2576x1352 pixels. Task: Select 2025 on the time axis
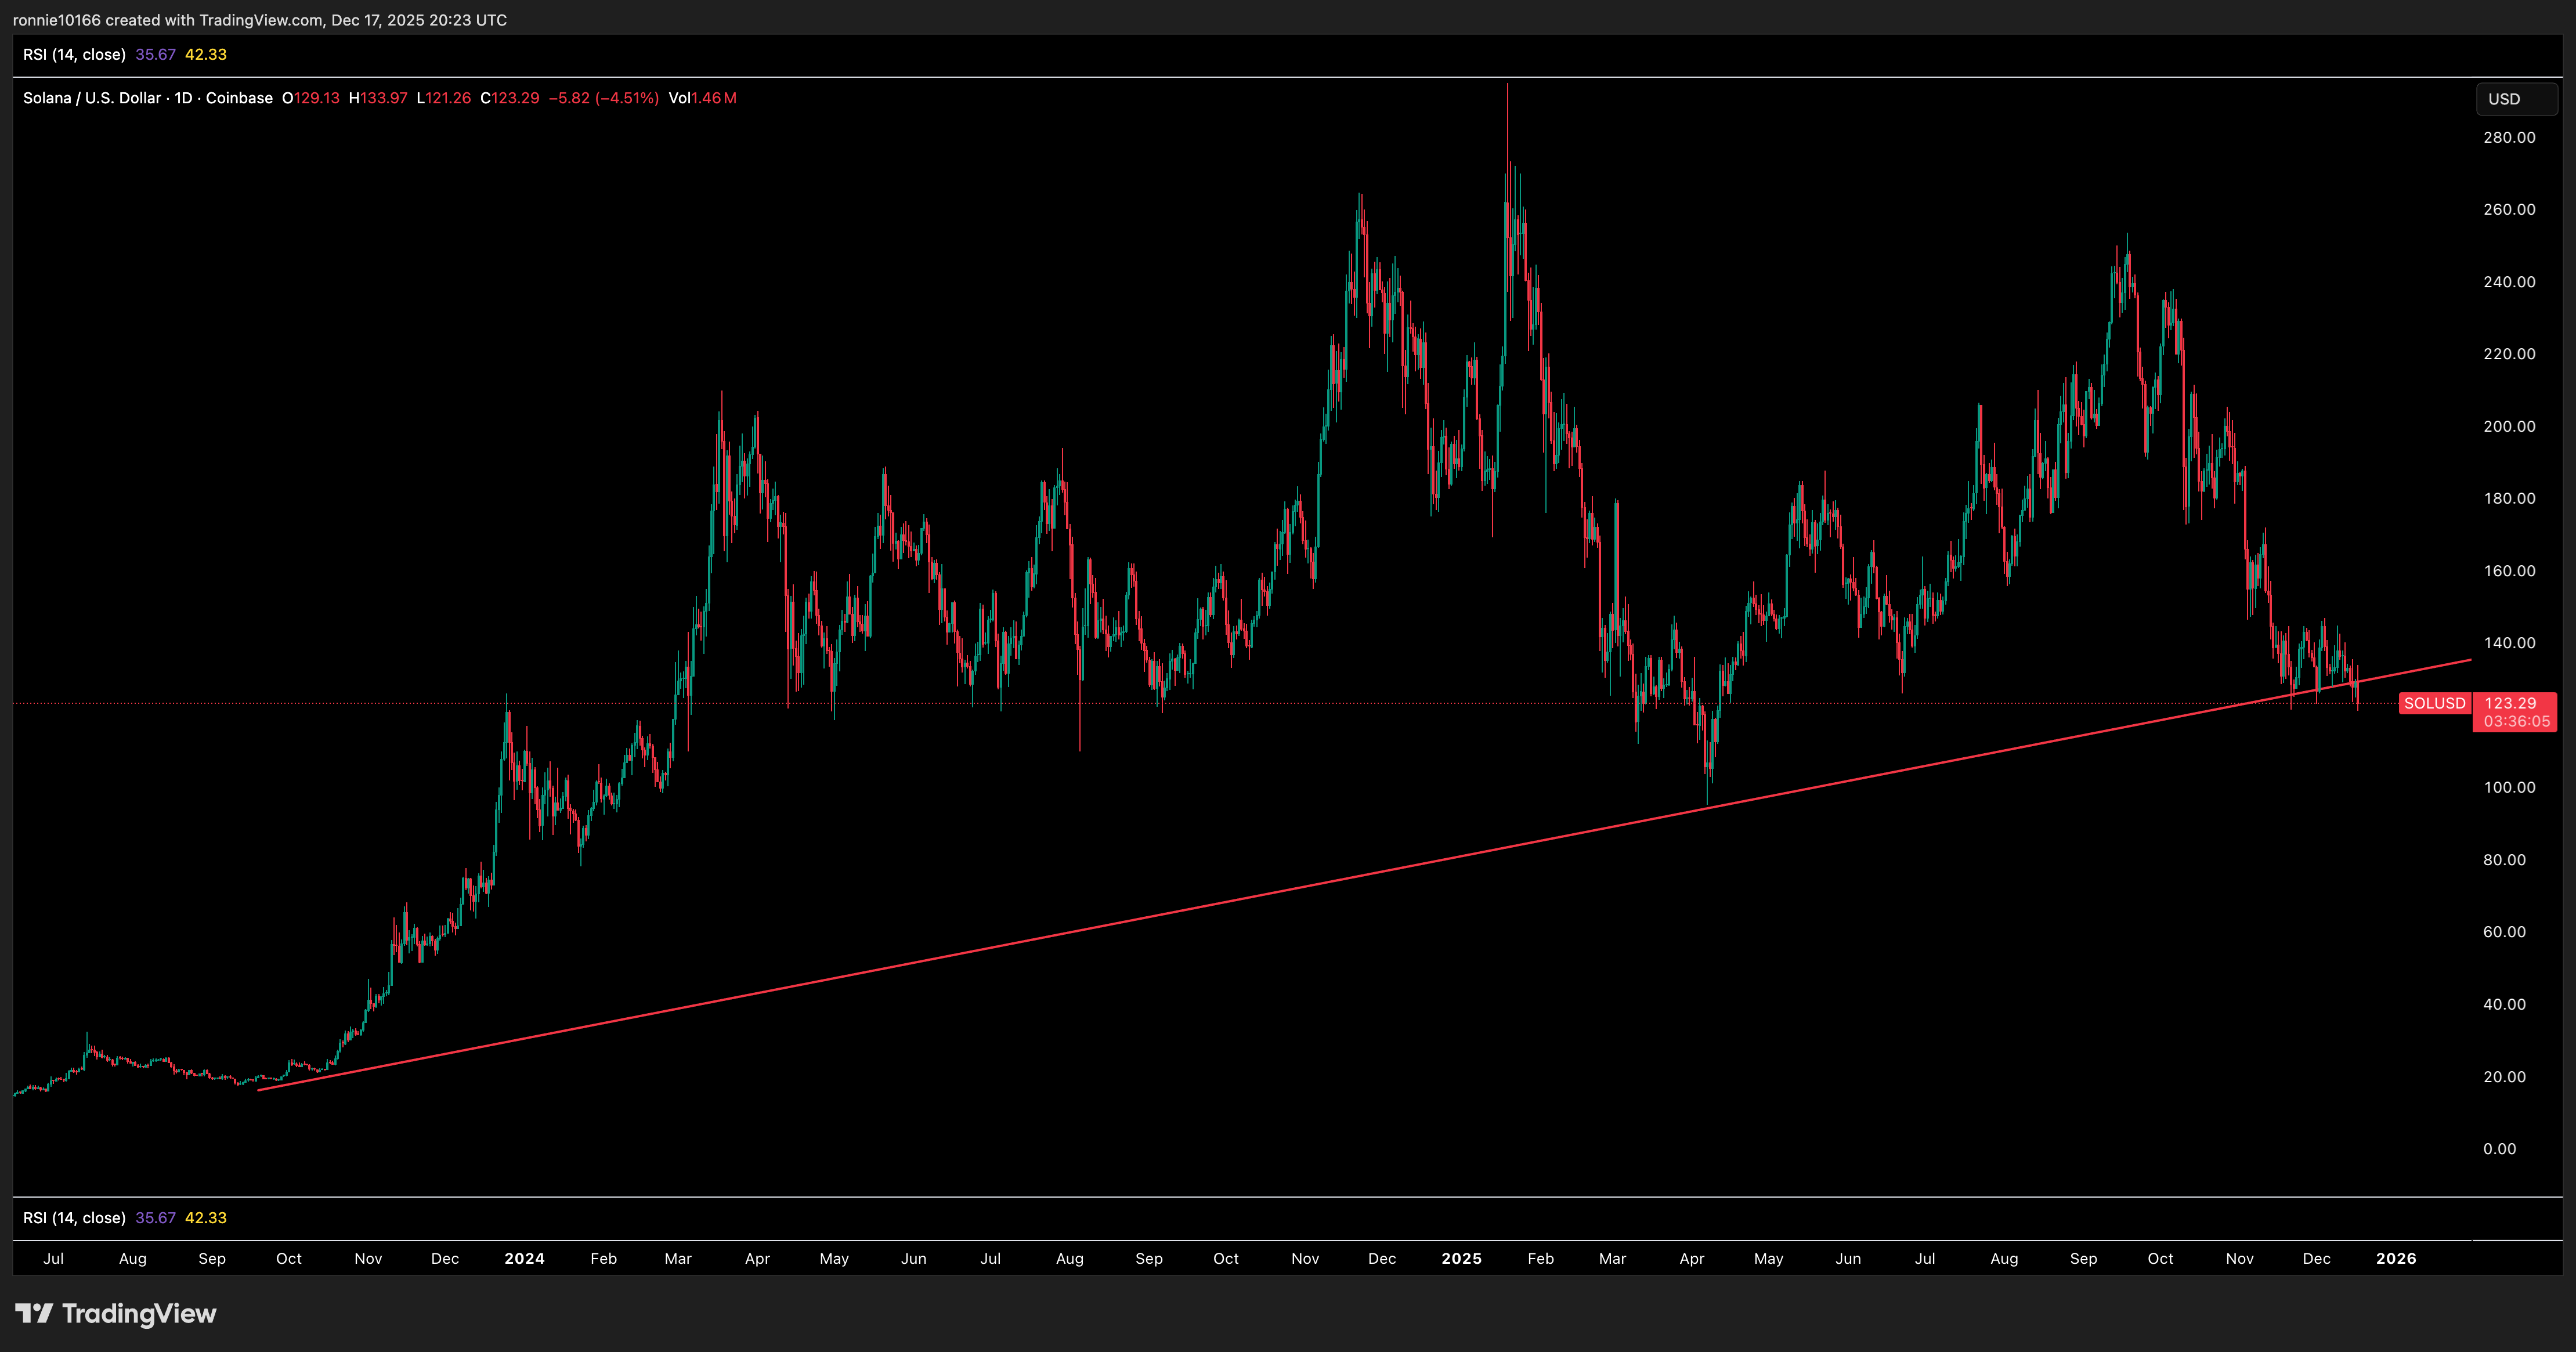[x=1461, y=1259]
